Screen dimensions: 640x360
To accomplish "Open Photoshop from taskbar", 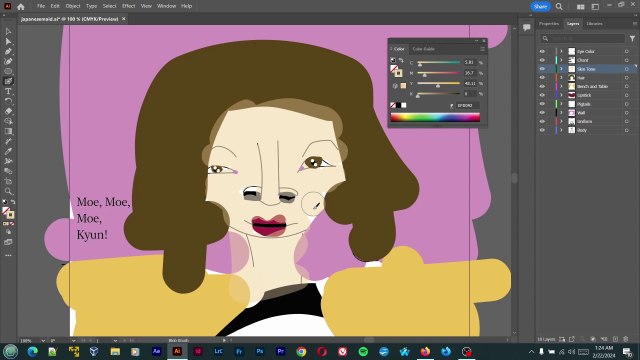I will pos(260,351).
